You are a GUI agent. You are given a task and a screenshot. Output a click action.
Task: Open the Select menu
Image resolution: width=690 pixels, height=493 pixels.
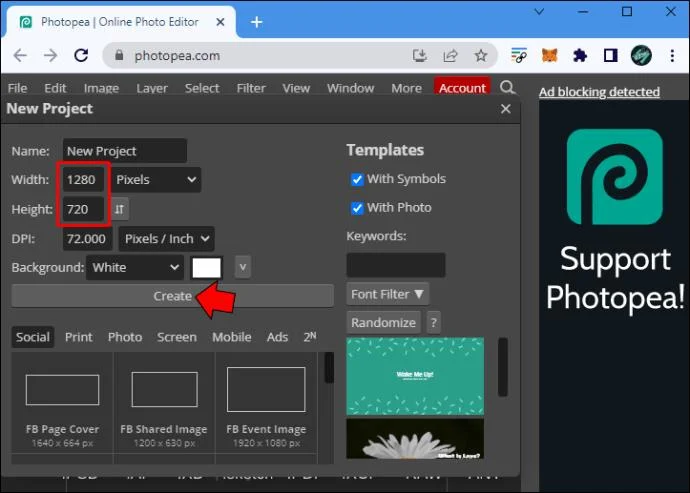202,88
